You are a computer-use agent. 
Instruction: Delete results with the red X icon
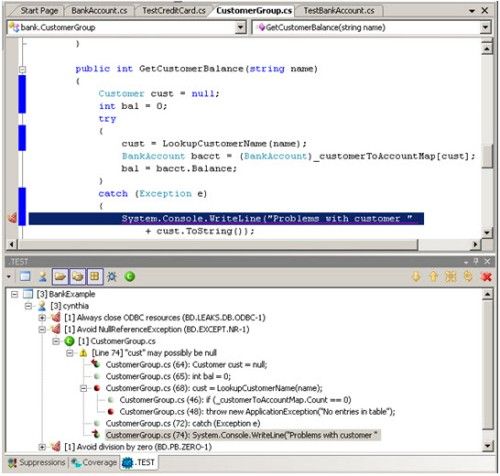point(487,277)
